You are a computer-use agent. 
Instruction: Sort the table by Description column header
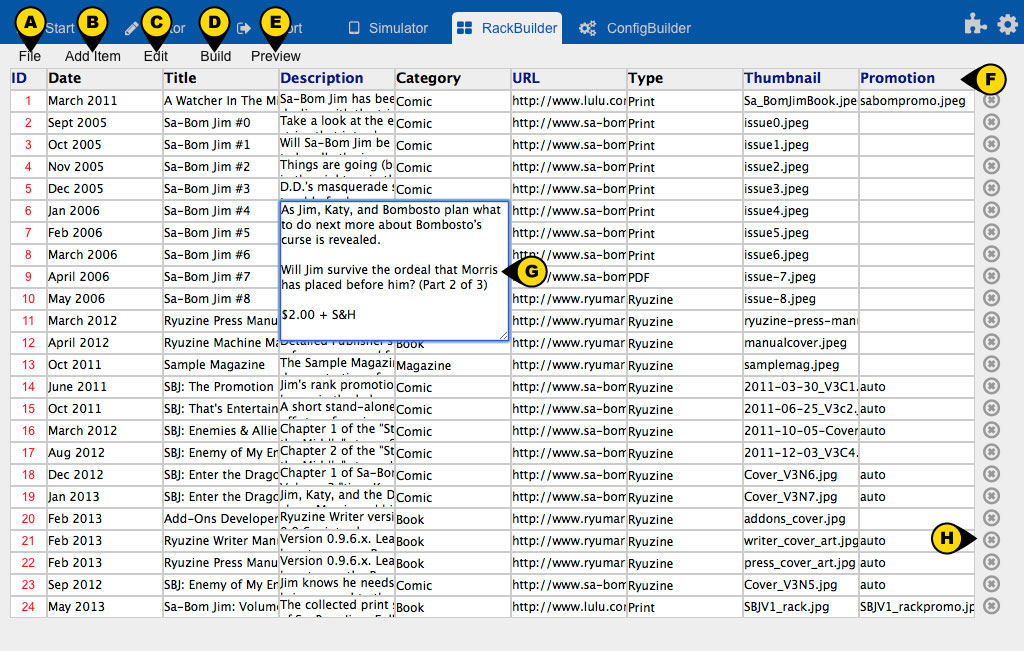[322, 78]
